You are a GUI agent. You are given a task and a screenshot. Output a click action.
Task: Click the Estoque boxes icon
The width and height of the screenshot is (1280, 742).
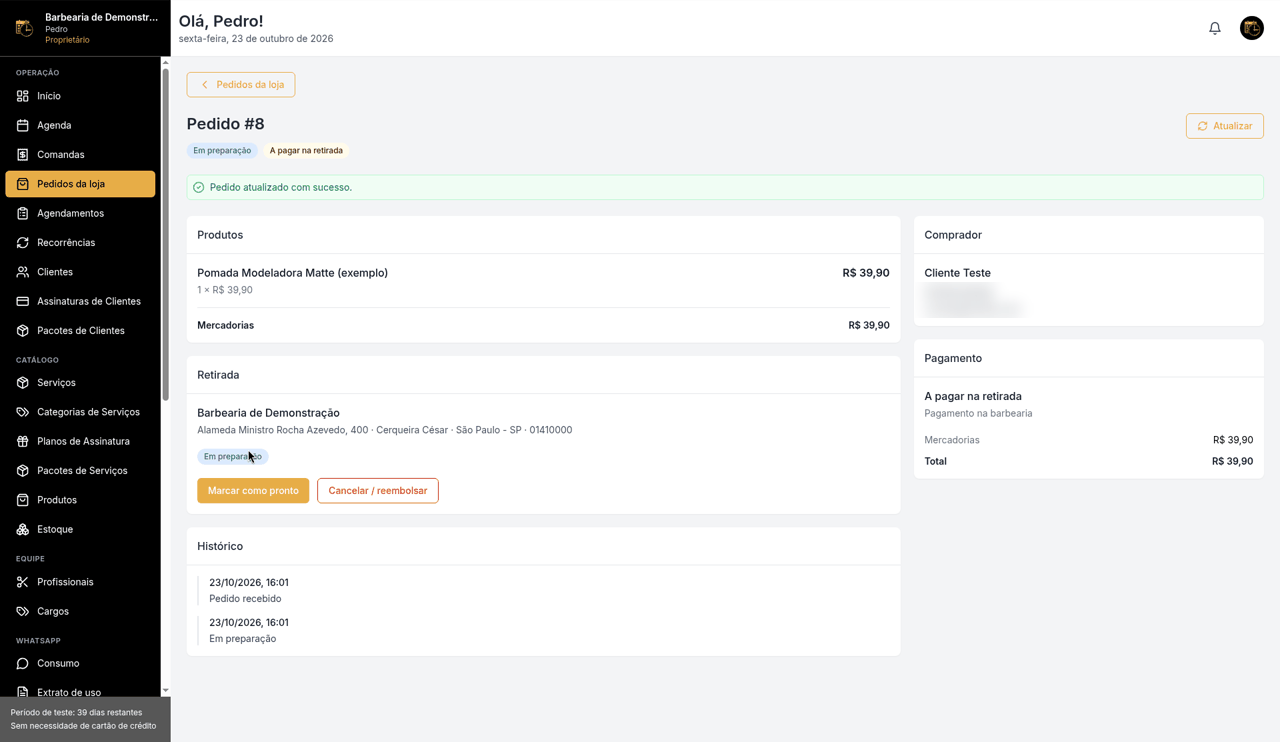click(x=23, y=529)
